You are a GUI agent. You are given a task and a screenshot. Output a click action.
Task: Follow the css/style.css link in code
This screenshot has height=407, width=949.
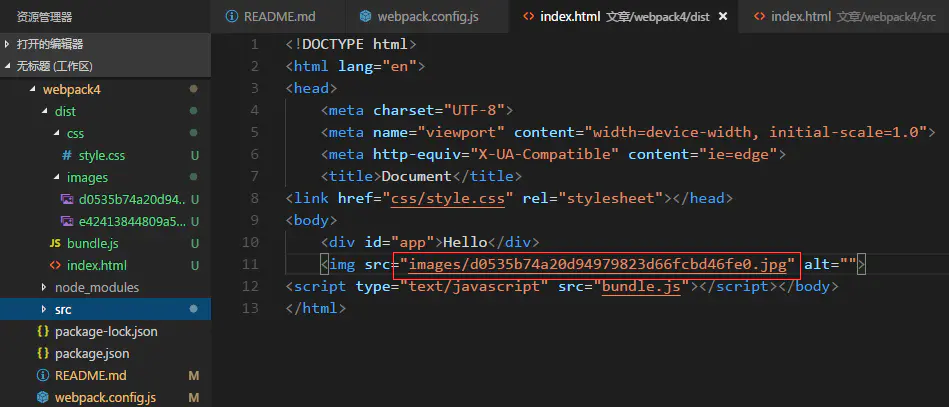(448, 198)
